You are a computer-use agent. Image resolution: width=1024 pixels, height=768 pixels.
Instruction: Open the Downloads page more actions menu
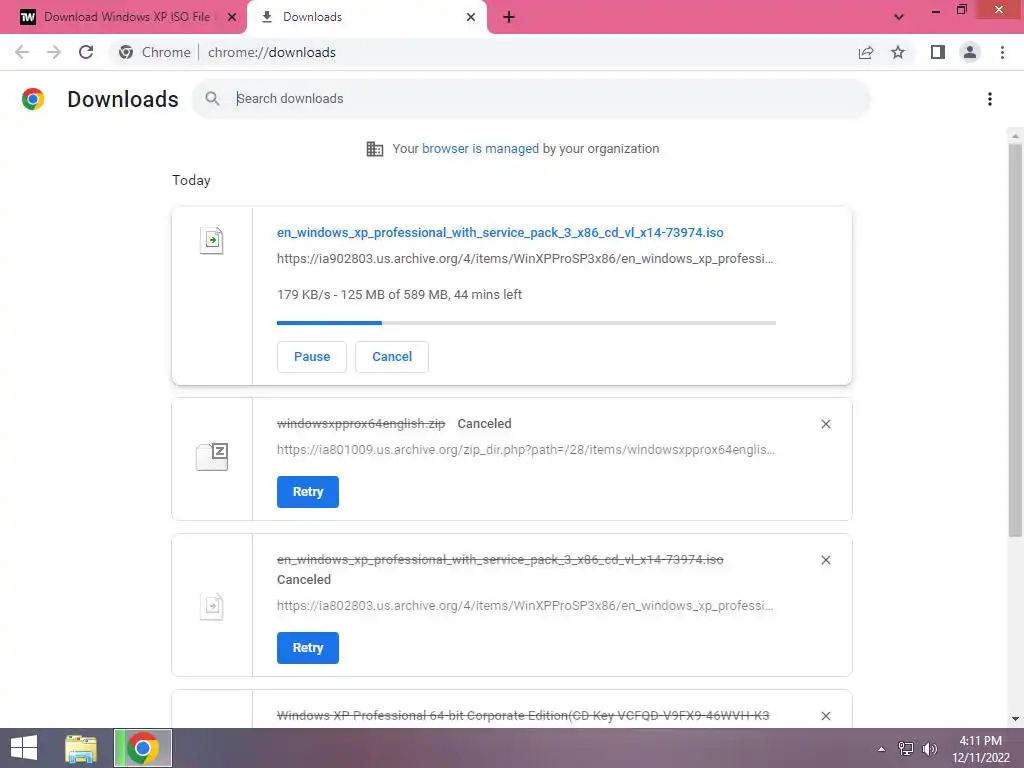(x=990, y=99)
